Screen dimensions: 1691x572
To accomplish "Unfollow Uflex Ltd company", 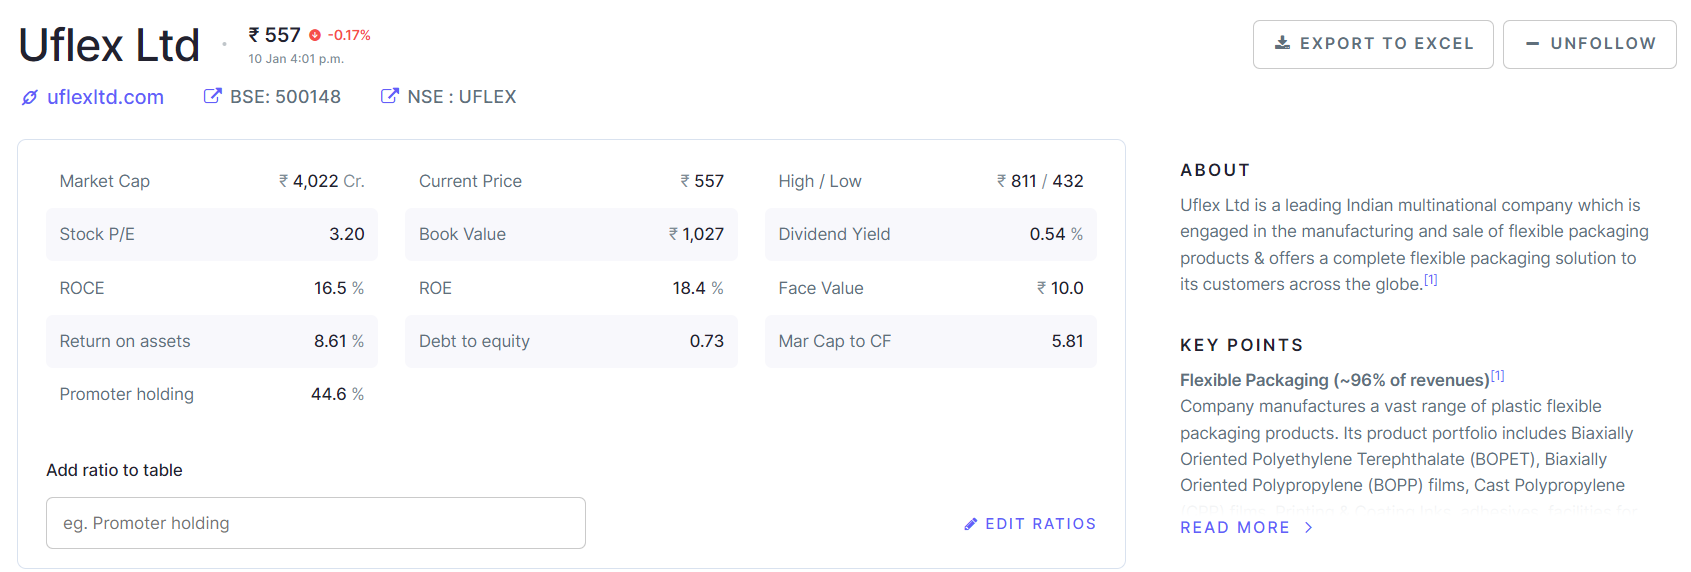I will pyautogui.click(x=1589, y=44).
